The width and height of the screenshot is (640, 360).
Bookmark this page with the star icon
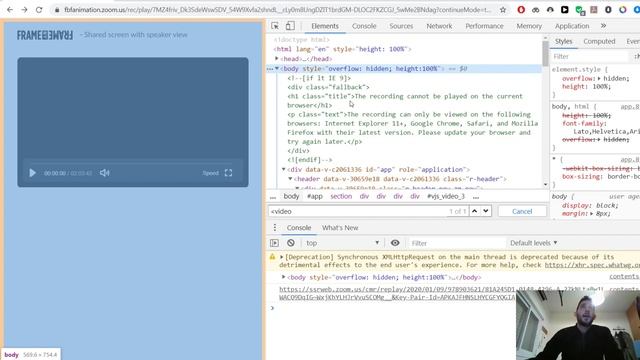503,9
